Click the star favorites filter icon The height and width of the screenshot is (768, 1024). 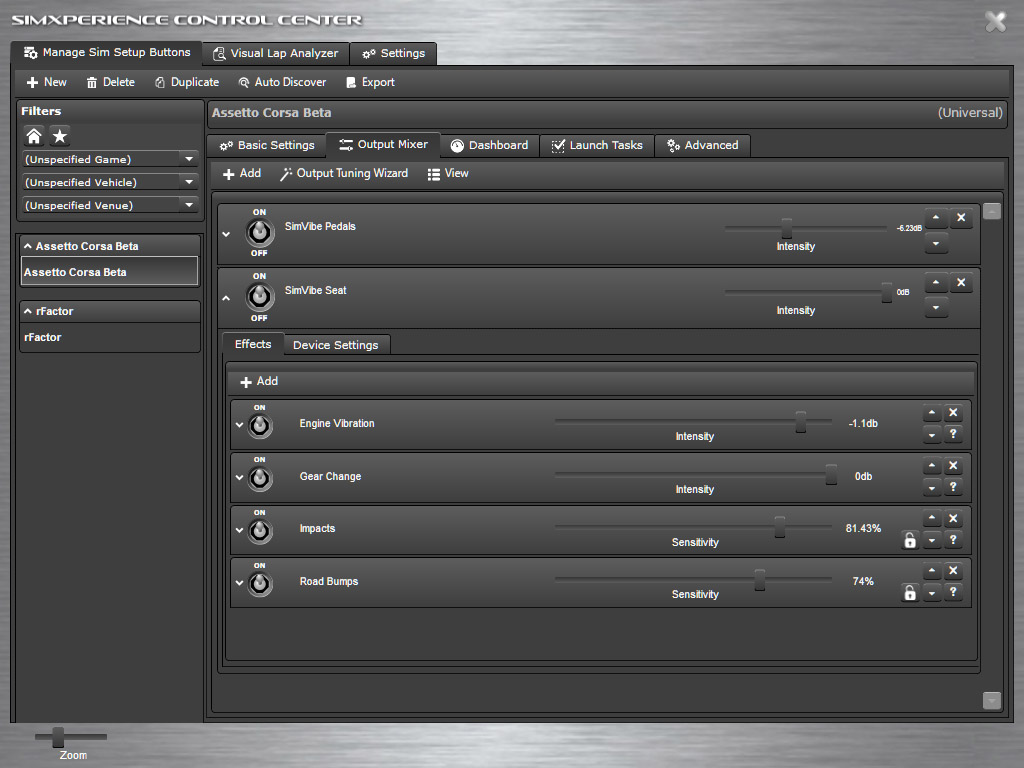(x=60, y=136)
